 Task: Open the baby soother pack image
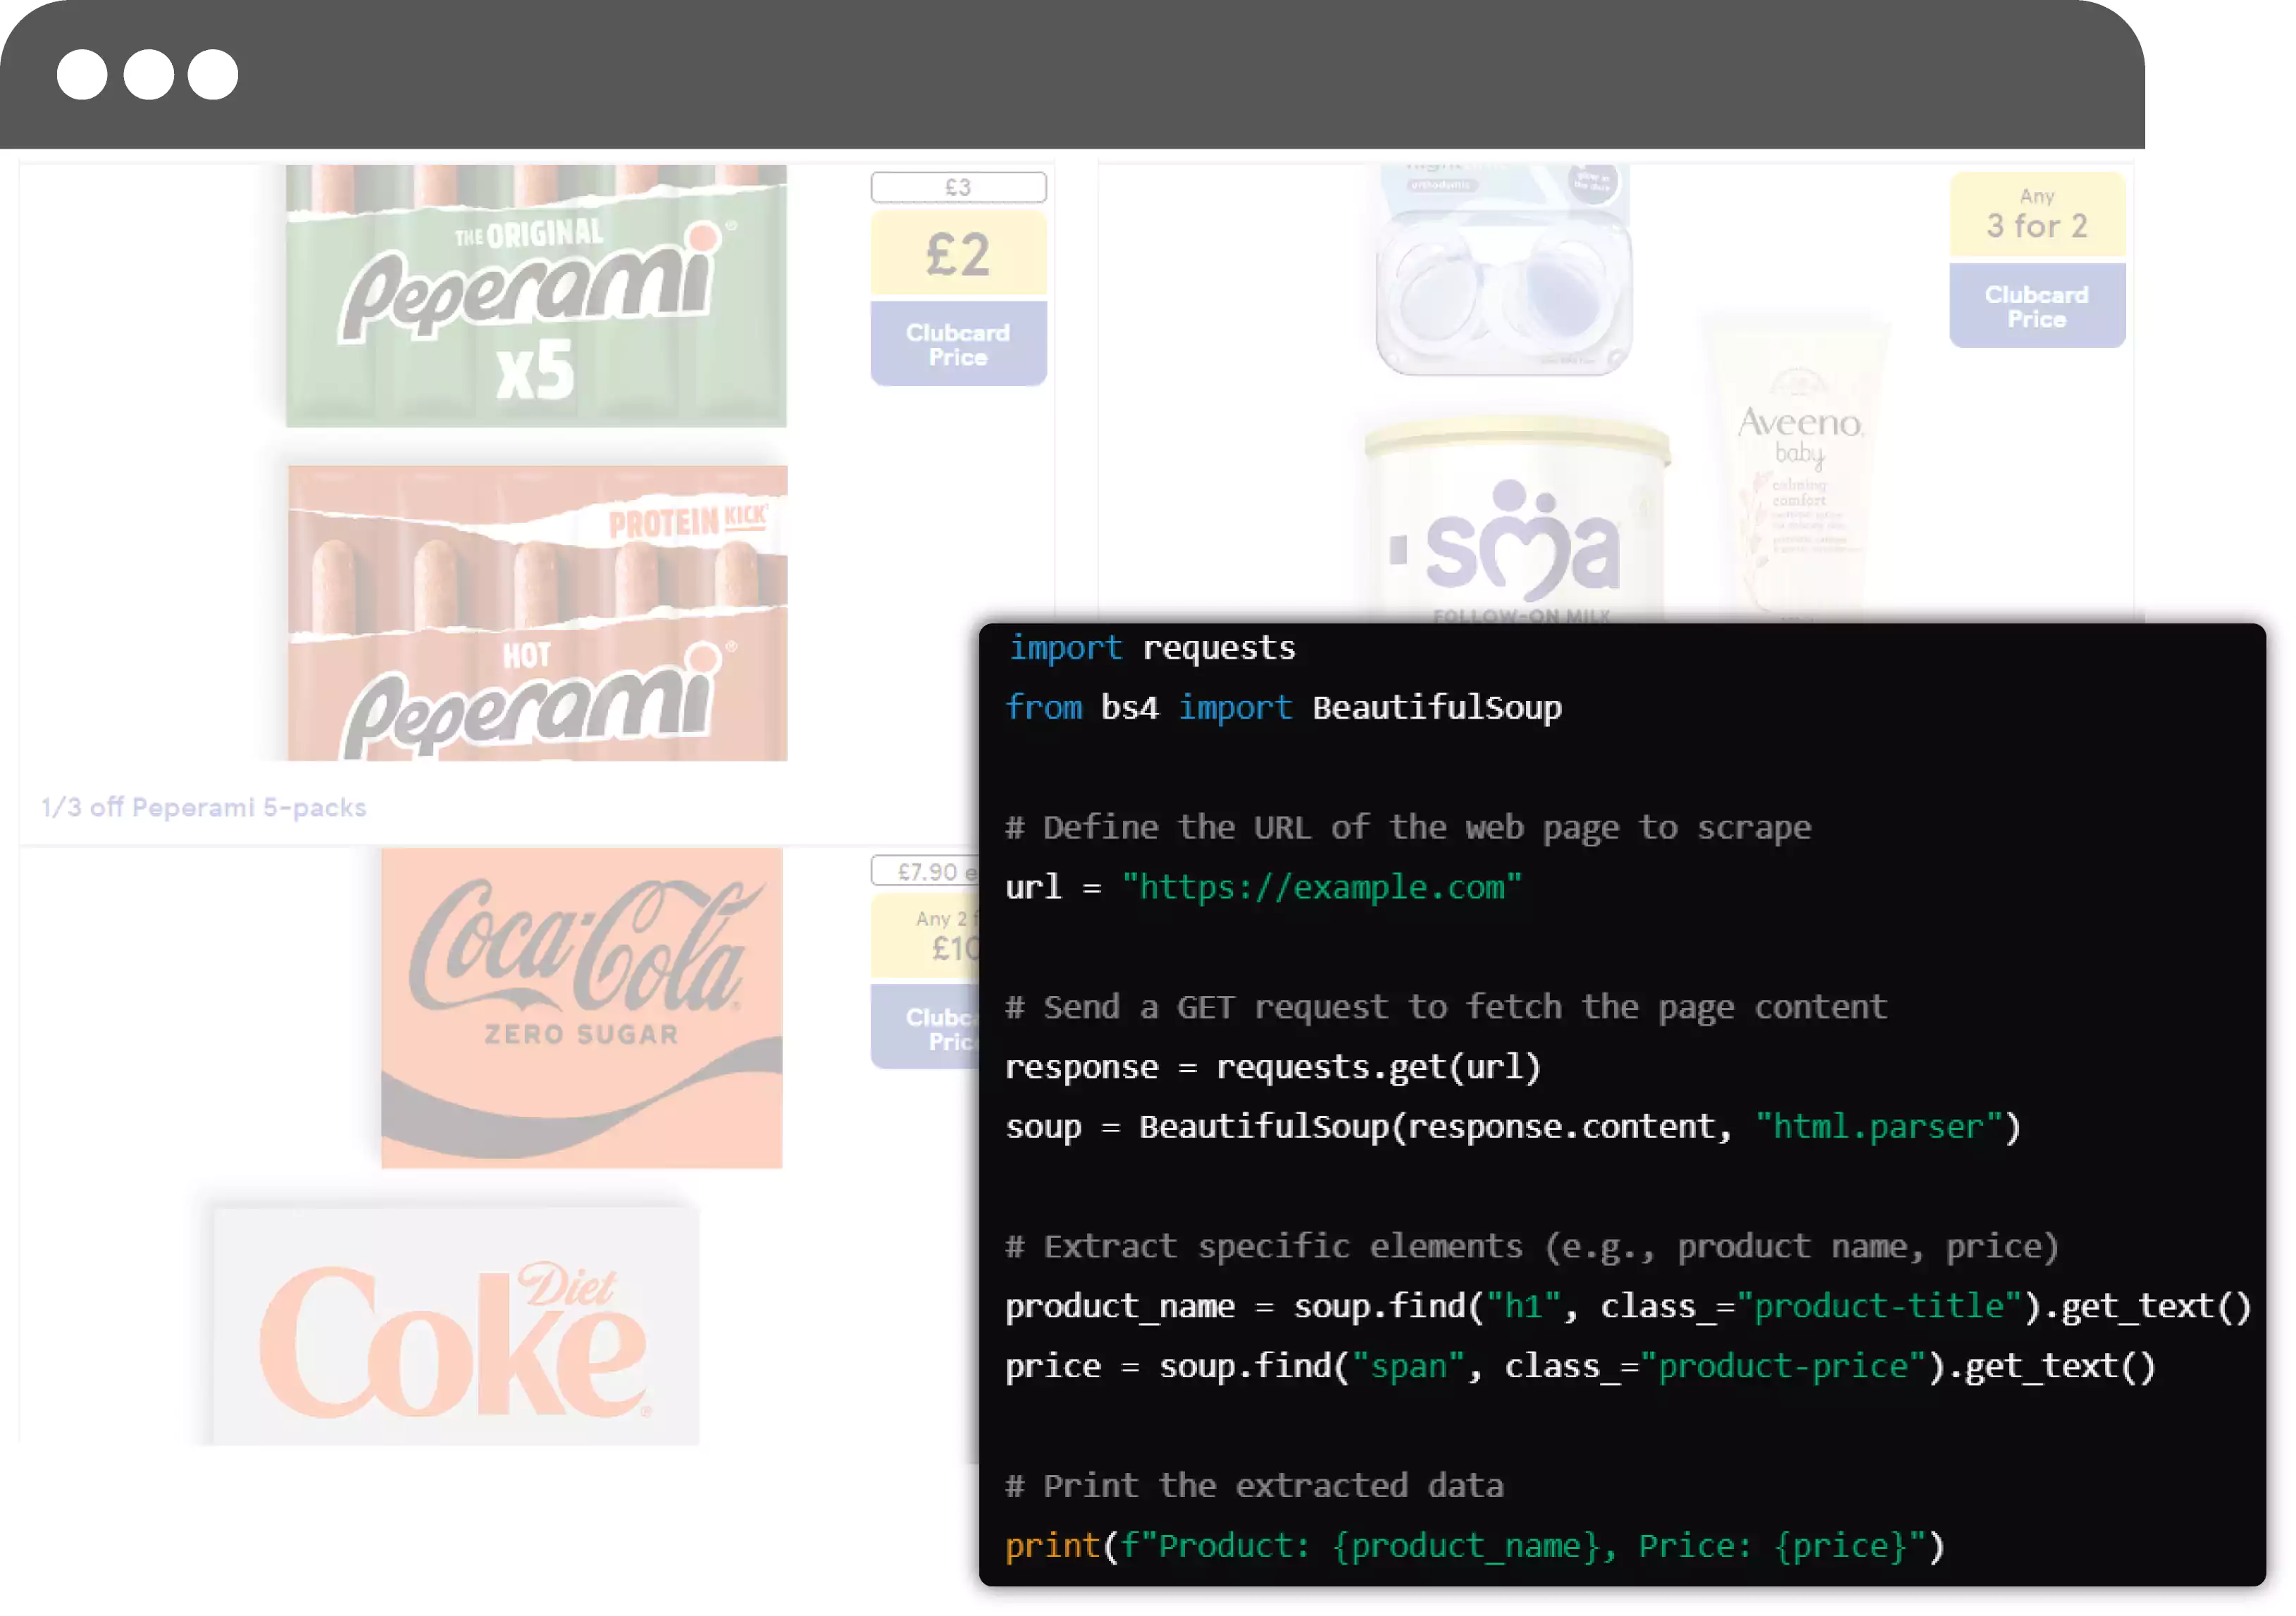1504,269
